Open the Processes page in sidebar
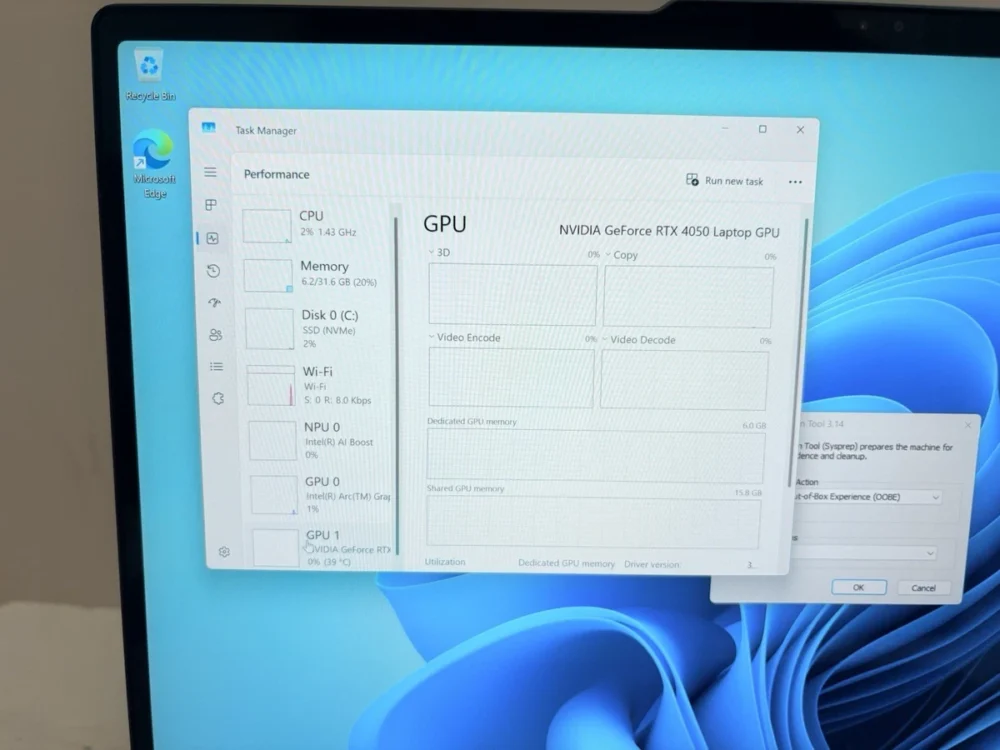This screenshot has width=1000, height=750. coord(211,205)
